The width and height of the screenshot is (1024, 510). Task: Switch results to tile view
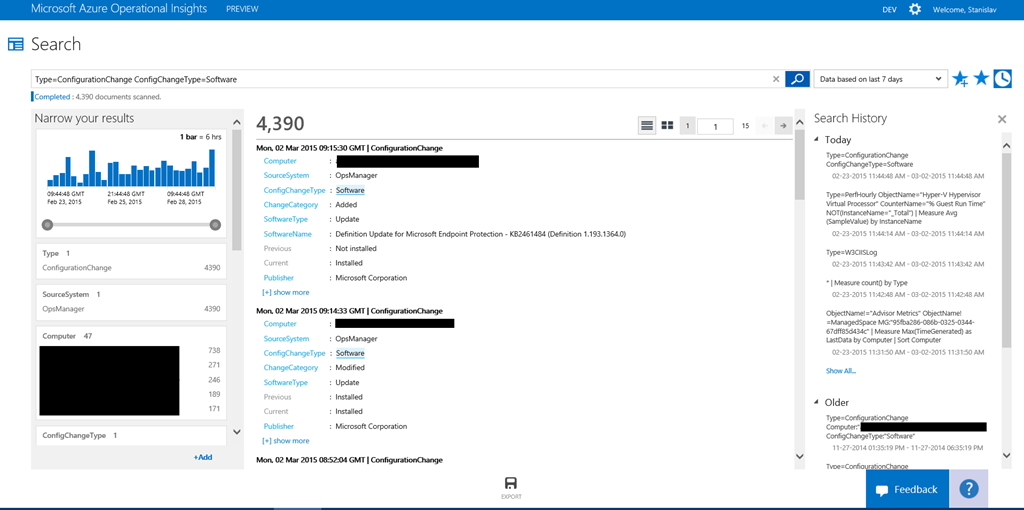point(667,126)
